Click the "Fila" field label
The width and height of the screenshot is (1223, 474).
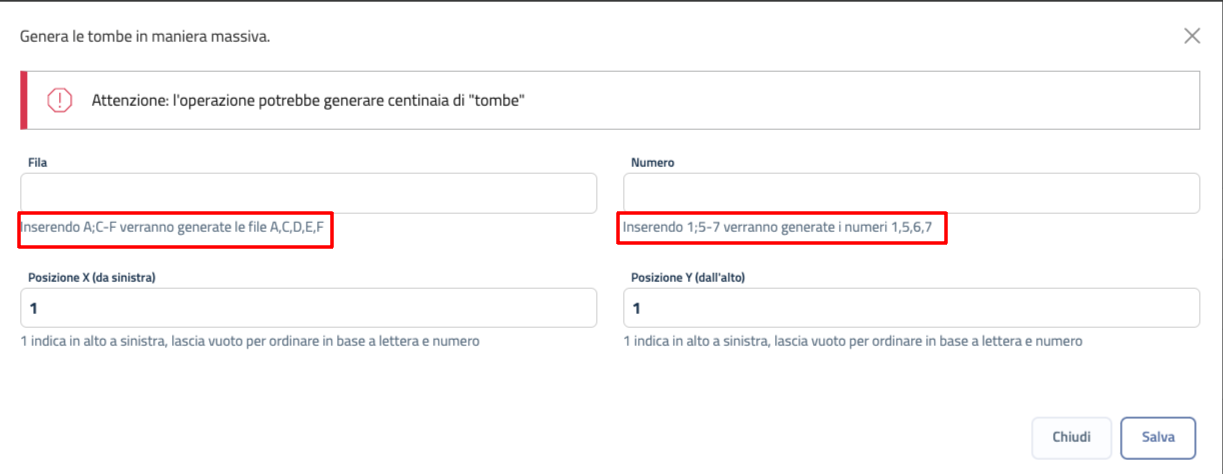pos(38,162)
